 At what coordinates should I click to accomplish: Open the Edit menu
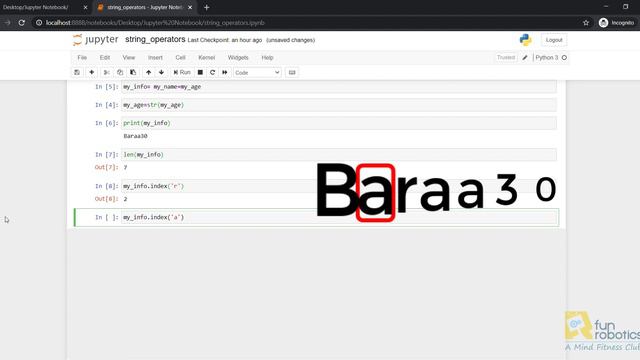coord(105,58)
